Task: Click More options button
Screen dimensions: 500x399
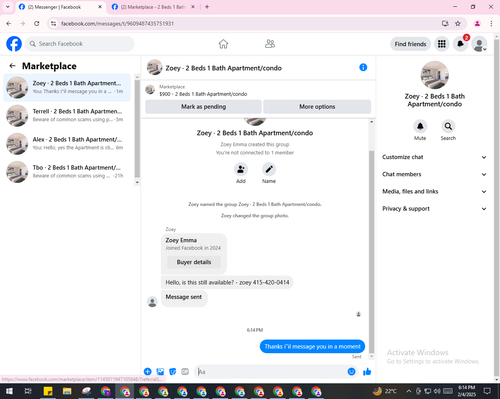Action: pos(317,107)
